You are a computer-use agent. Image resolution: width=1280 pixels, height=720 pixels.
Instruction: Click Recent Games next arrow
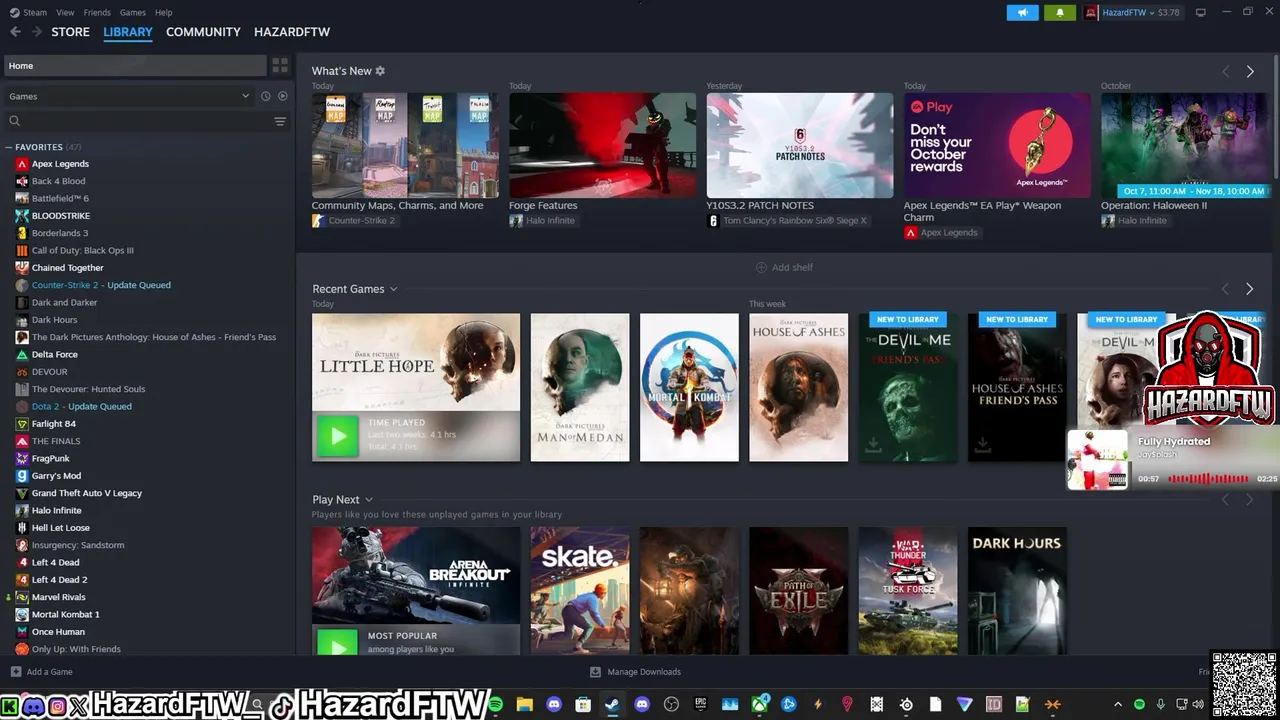(1249, 289)
